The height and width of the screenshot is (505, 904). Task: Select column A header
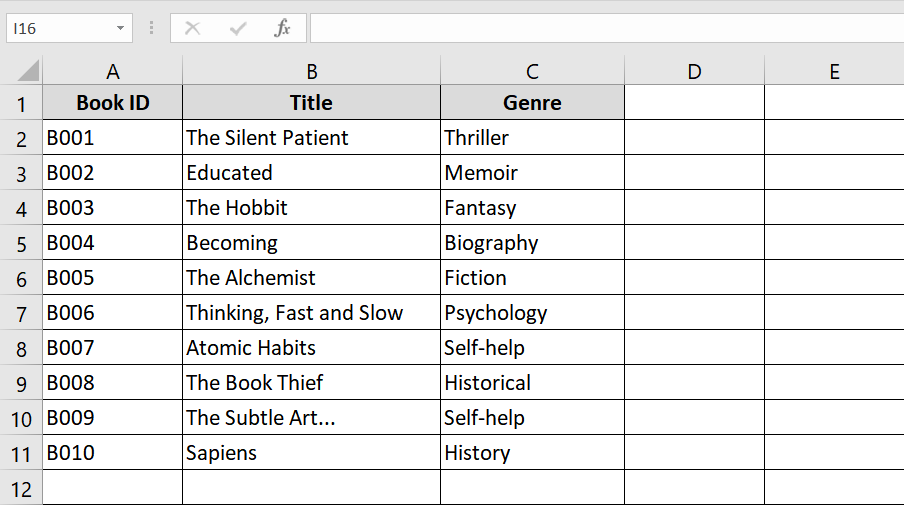click(112, 71)
